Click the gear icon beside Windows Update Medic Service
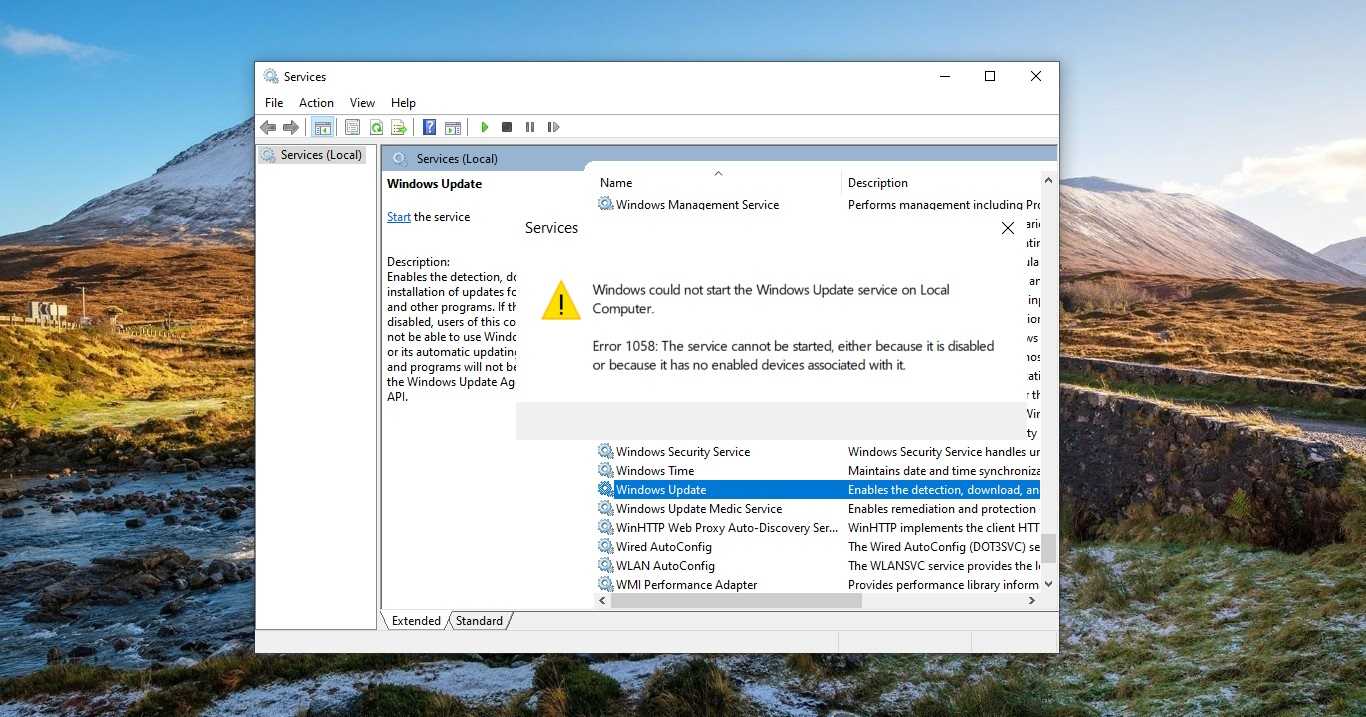This screenshot has height=717, width=1366. 605,509
